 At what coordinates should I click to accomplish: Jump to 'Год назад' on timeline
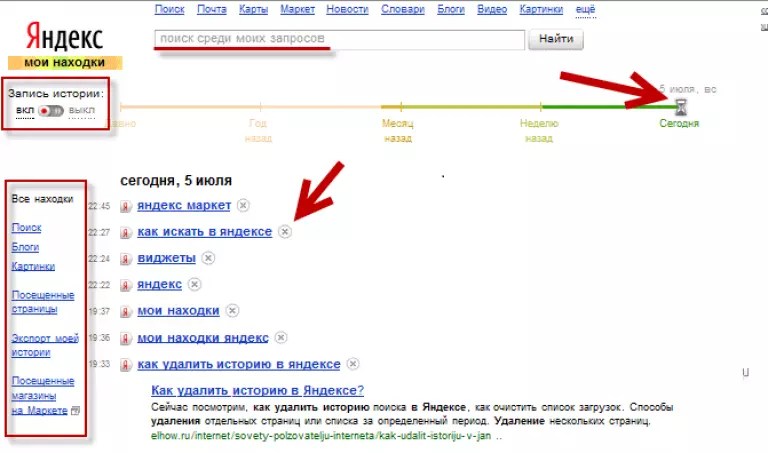[258, 131]
